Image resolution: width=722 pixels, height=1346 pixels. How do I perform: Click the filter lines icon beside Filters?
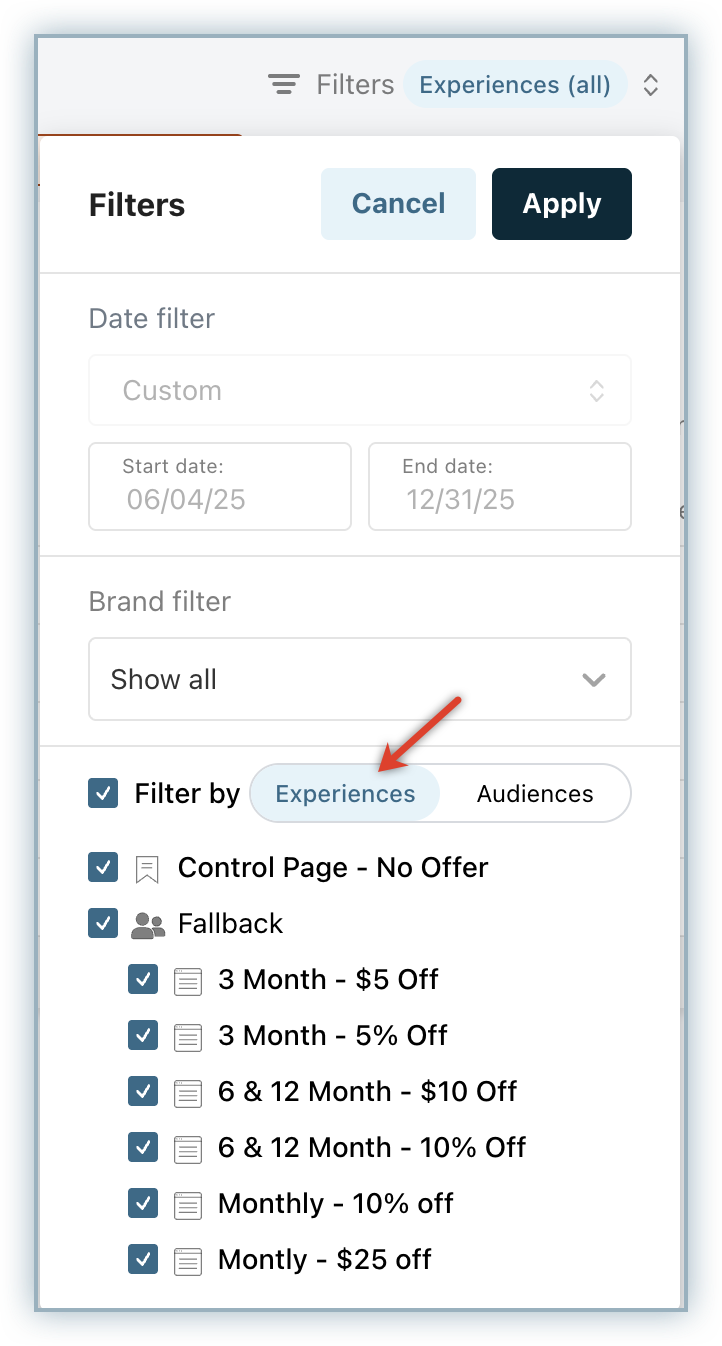pyautogui.click(x=285, y=85)
